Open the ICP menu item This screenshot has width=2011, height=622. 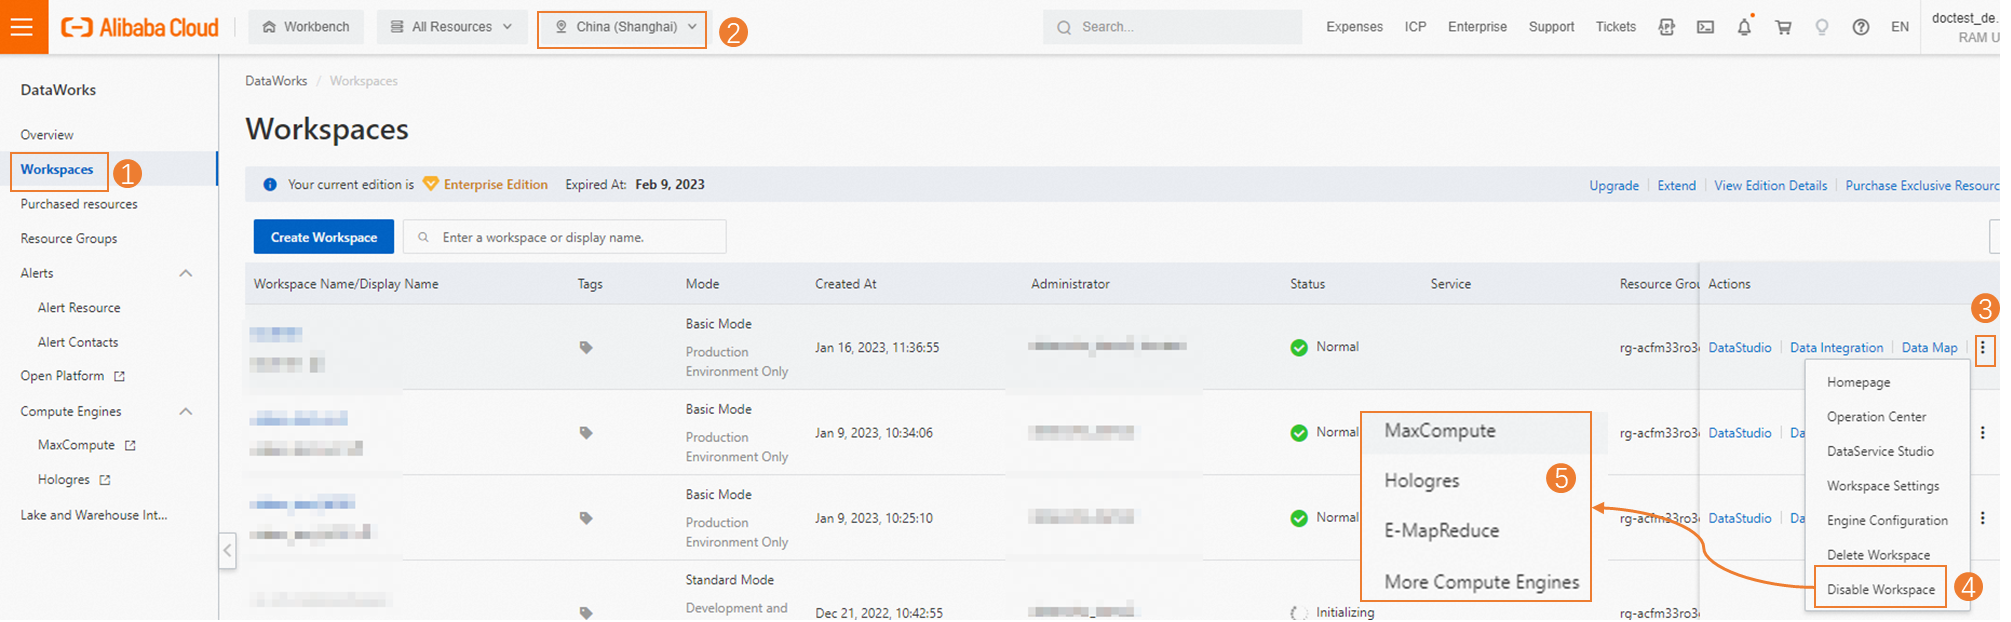1415,27
